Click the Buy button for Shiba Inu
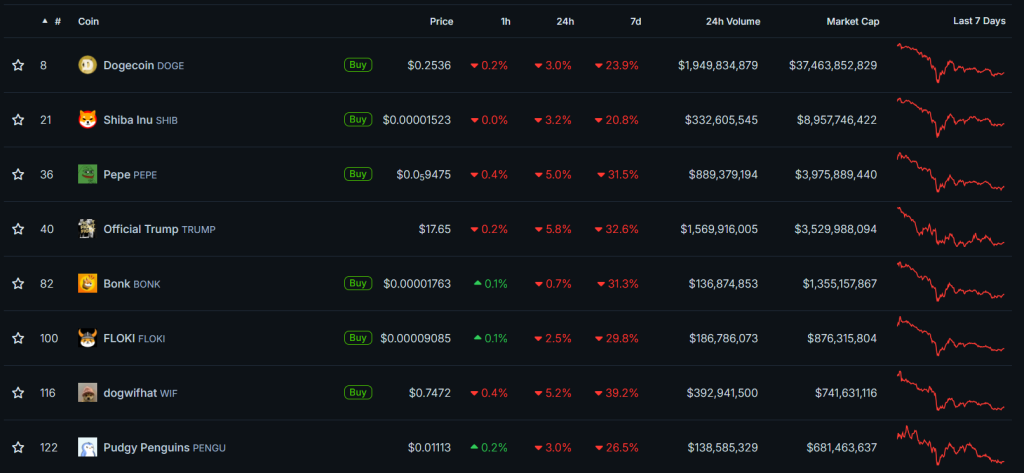The height and width of the screenshot is (473, 1024). click(x=358, y=120)
